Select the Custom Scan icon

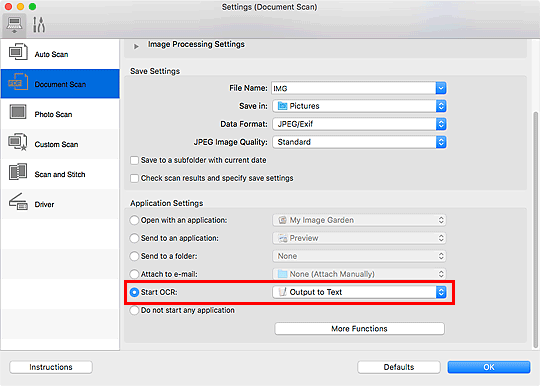click(x=18, y=142)
